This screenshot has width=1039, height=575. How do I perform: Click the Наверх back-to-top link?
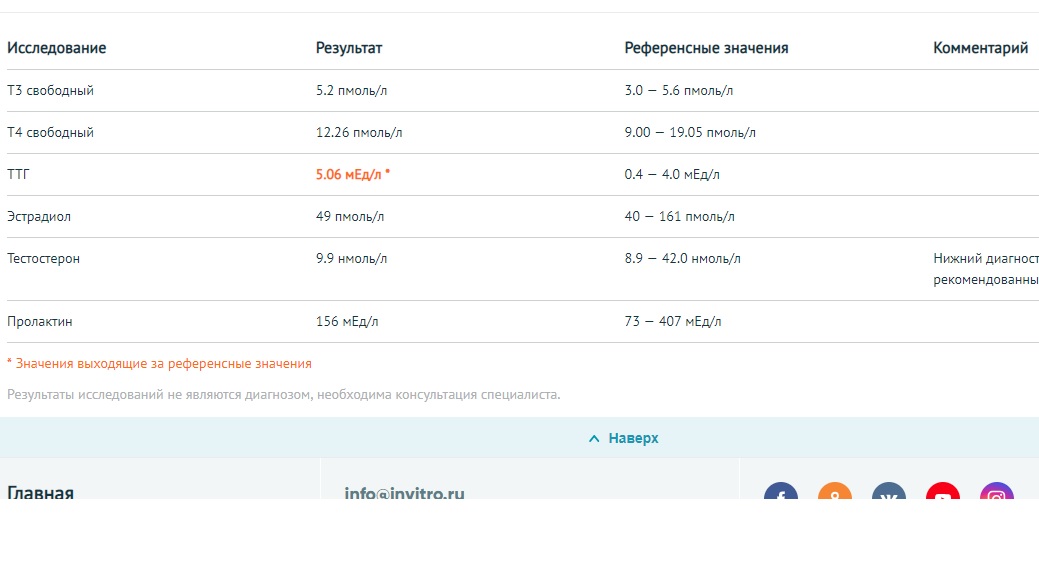coord(633,439)
